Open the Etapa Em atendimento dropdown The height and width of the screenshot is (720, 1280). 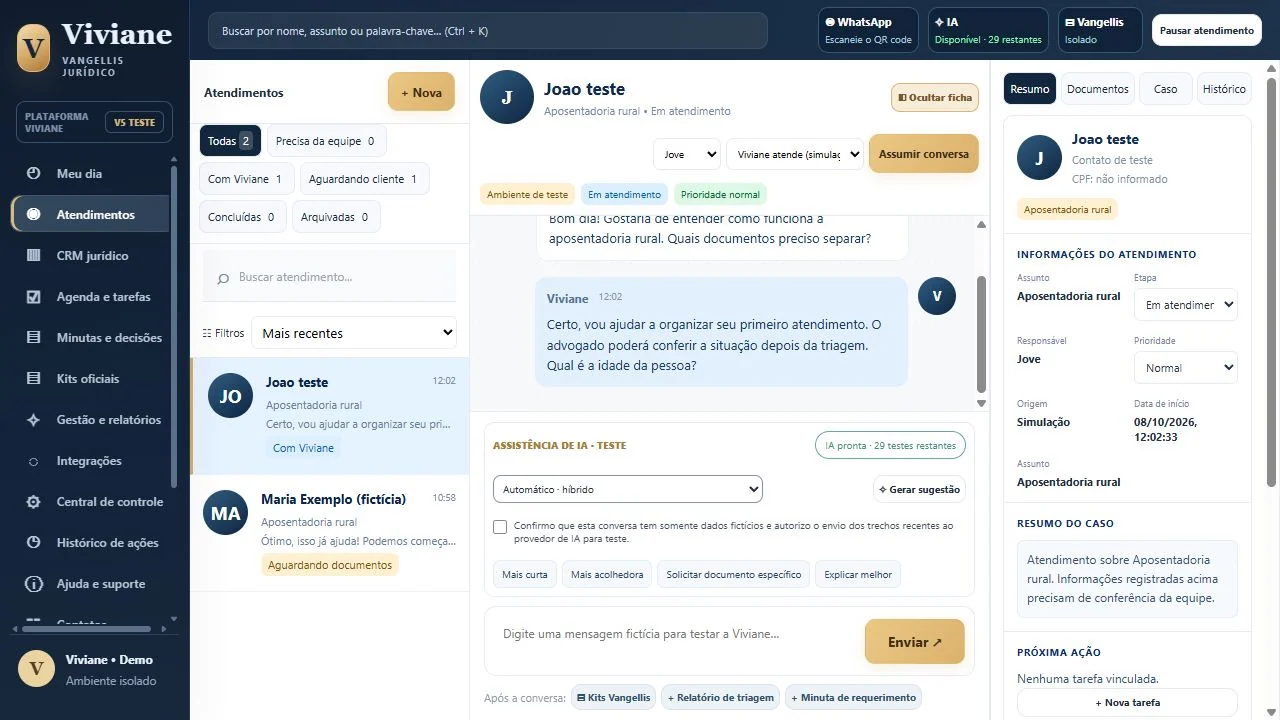click(x=1185, y=305)
